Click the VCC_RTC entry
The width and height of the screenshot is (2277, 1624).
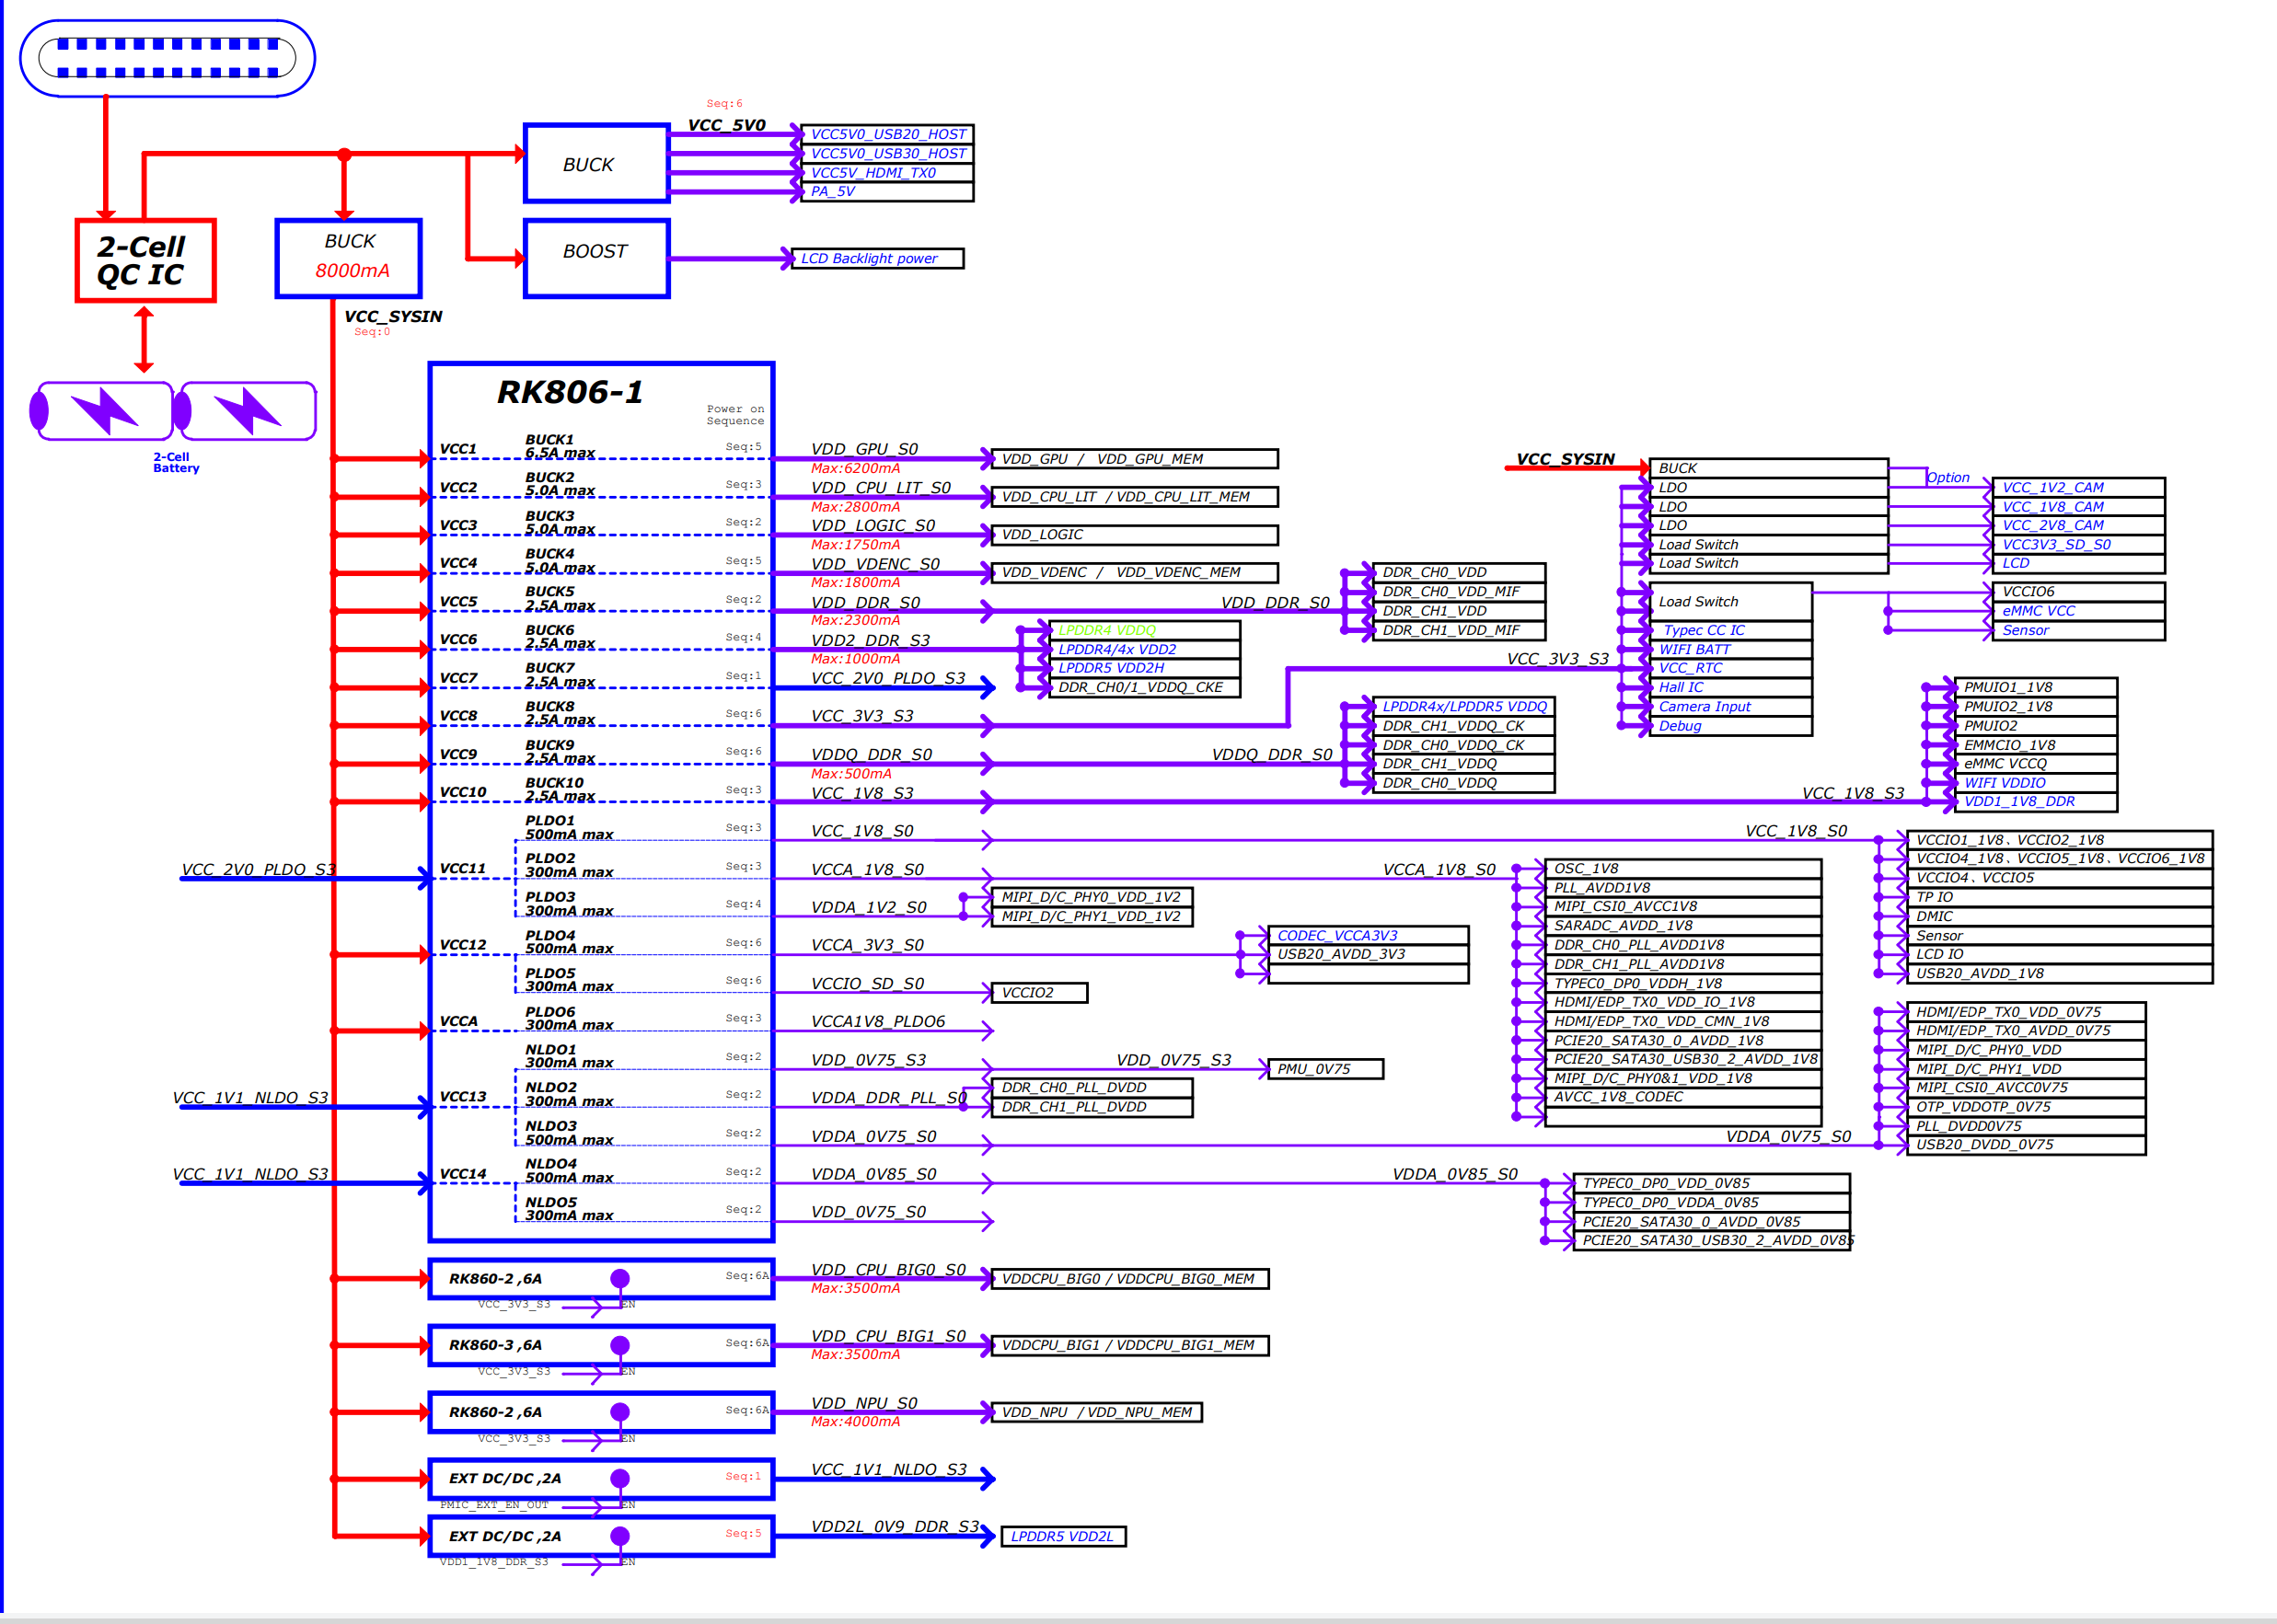[x=1731, y=668]
